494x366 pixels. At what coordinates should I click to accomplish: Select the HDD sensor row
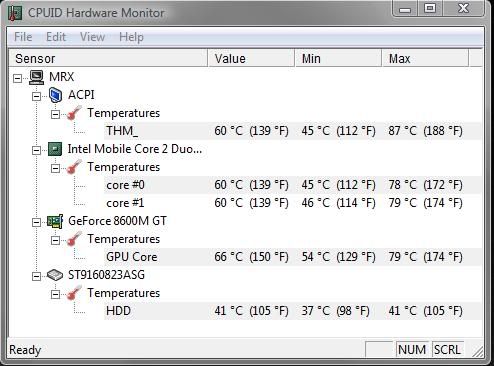(x=293, y=311)
